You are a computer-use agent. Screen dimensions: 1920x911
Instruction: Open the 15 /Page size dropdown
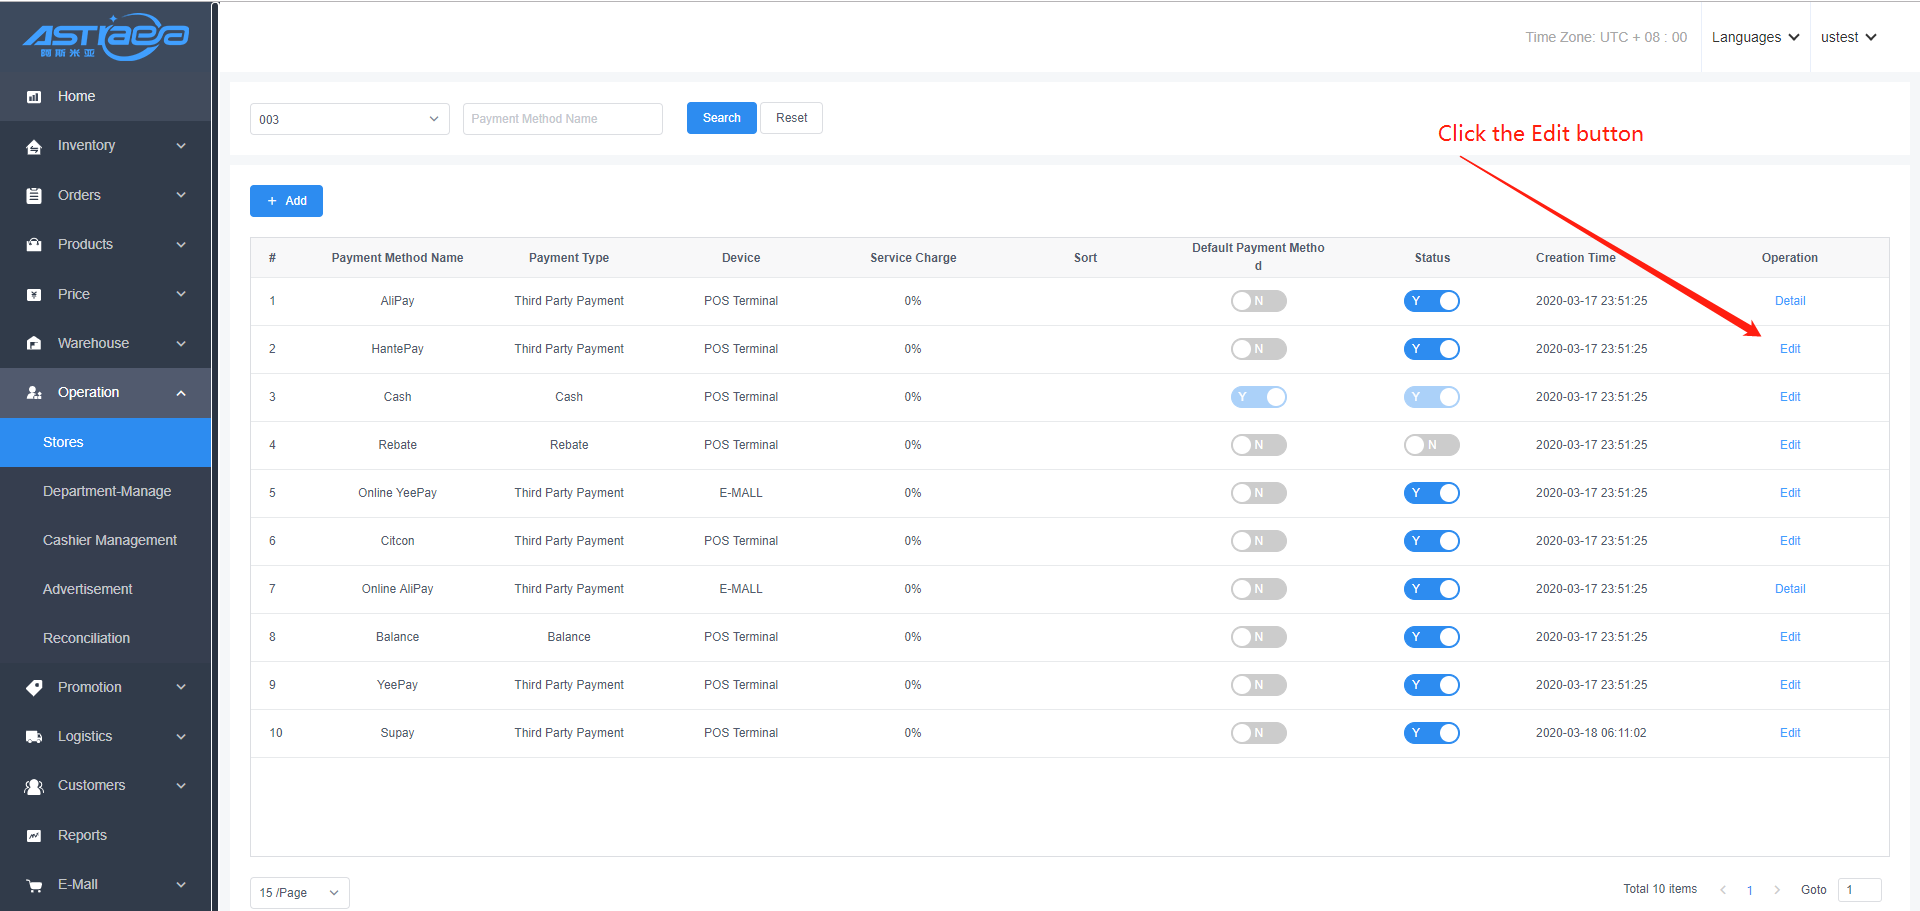tap(299, 893)
